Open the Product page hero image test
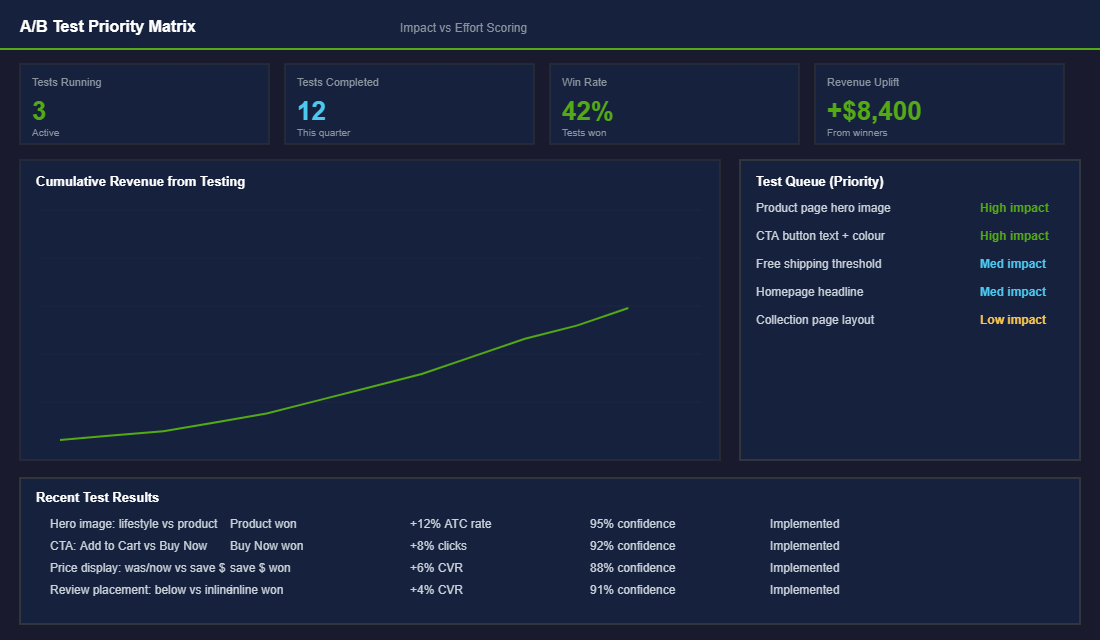 point(823,207)
